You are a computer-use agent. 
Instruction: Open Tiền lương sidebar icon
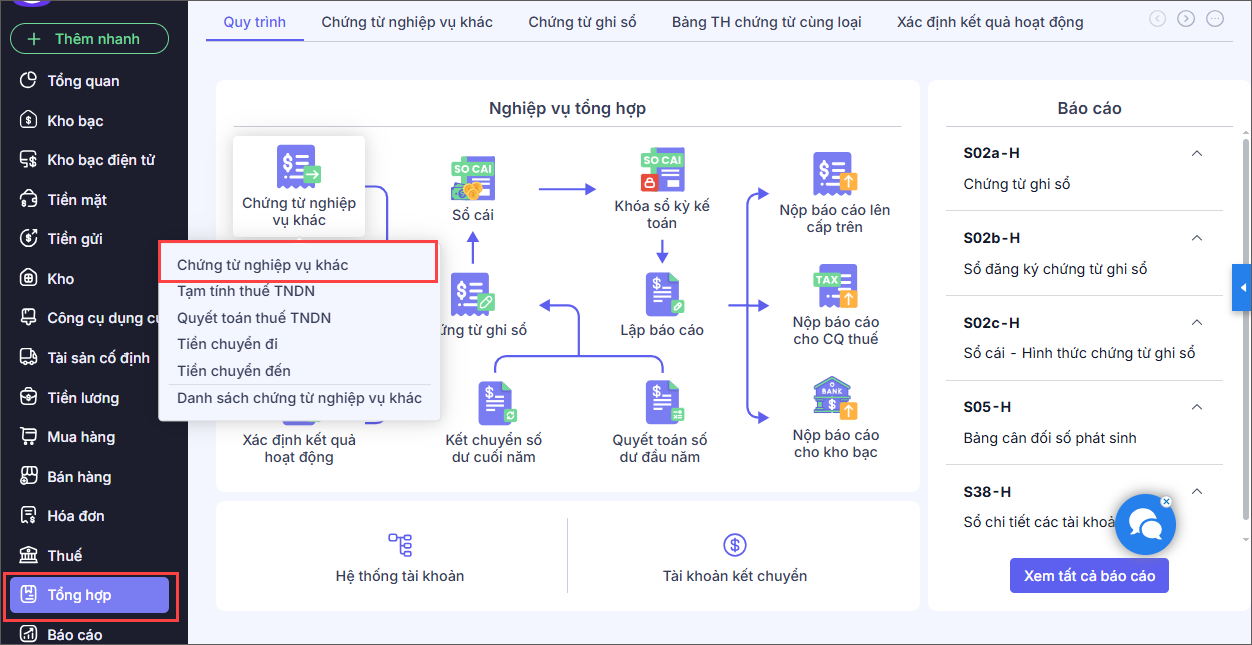[29, 398]
